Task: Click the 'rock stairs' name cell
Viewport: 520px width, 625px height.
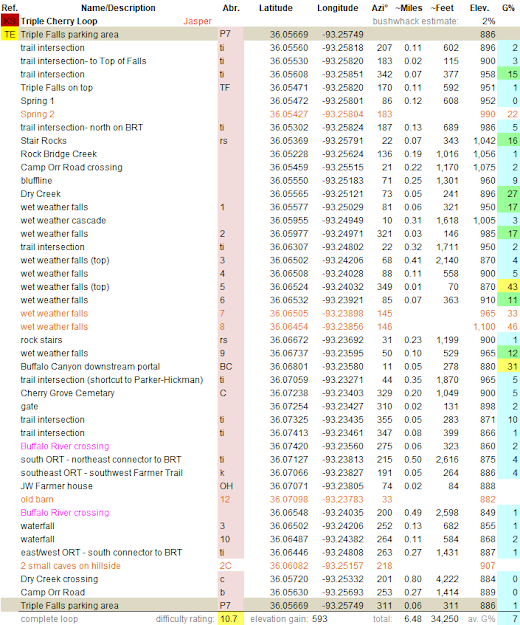Action: tap(41, 340)
